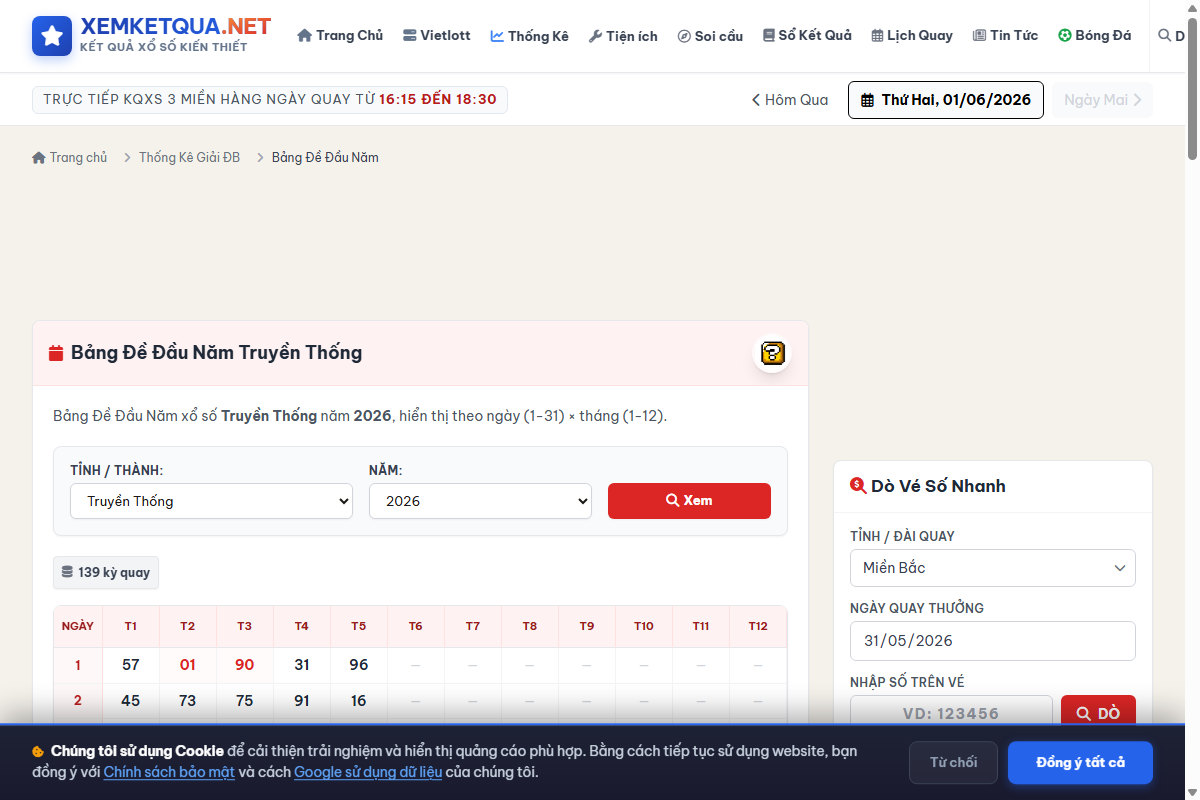Image resolution: width=1200 pixels, height=800 pixels.
Task: Click cell value 16 in row 2
Action: (359, 701)
